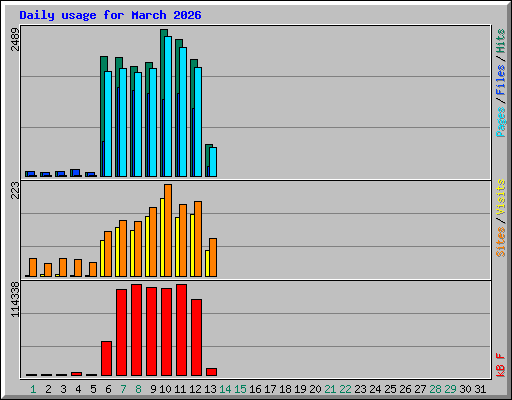The image size is (512, 400).
Task: Click the red KB bar for day 8
Action: [137, 330]
